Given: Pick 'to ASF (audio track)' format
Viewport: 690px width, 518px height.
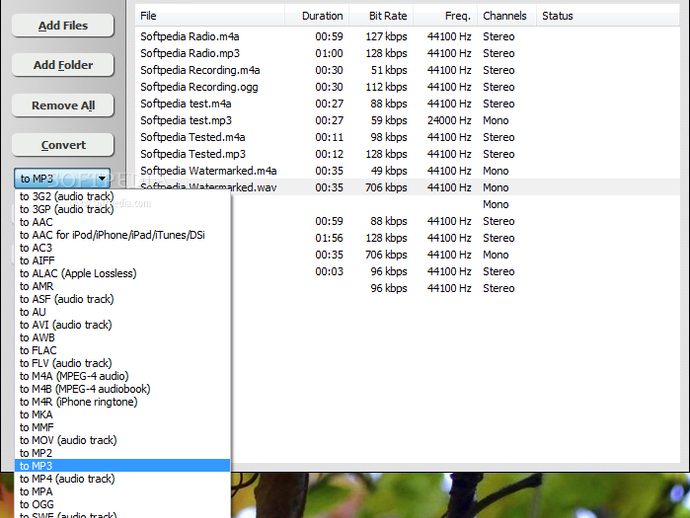Looking at the screenshot, I should point(122,299).
